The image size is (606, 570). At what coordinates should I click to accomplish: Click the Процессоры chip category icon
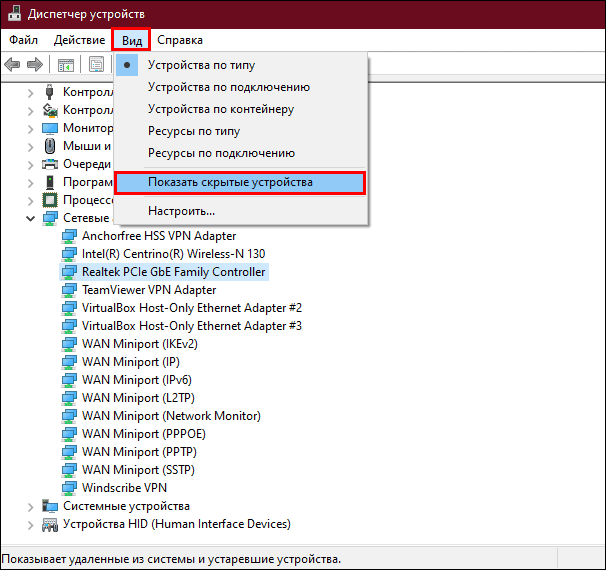50,200
